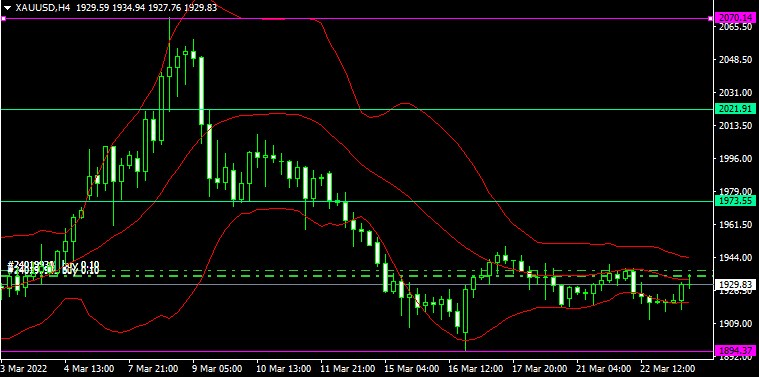
Task: Click the 2031.00 price scale value
Action: point(736,92)
